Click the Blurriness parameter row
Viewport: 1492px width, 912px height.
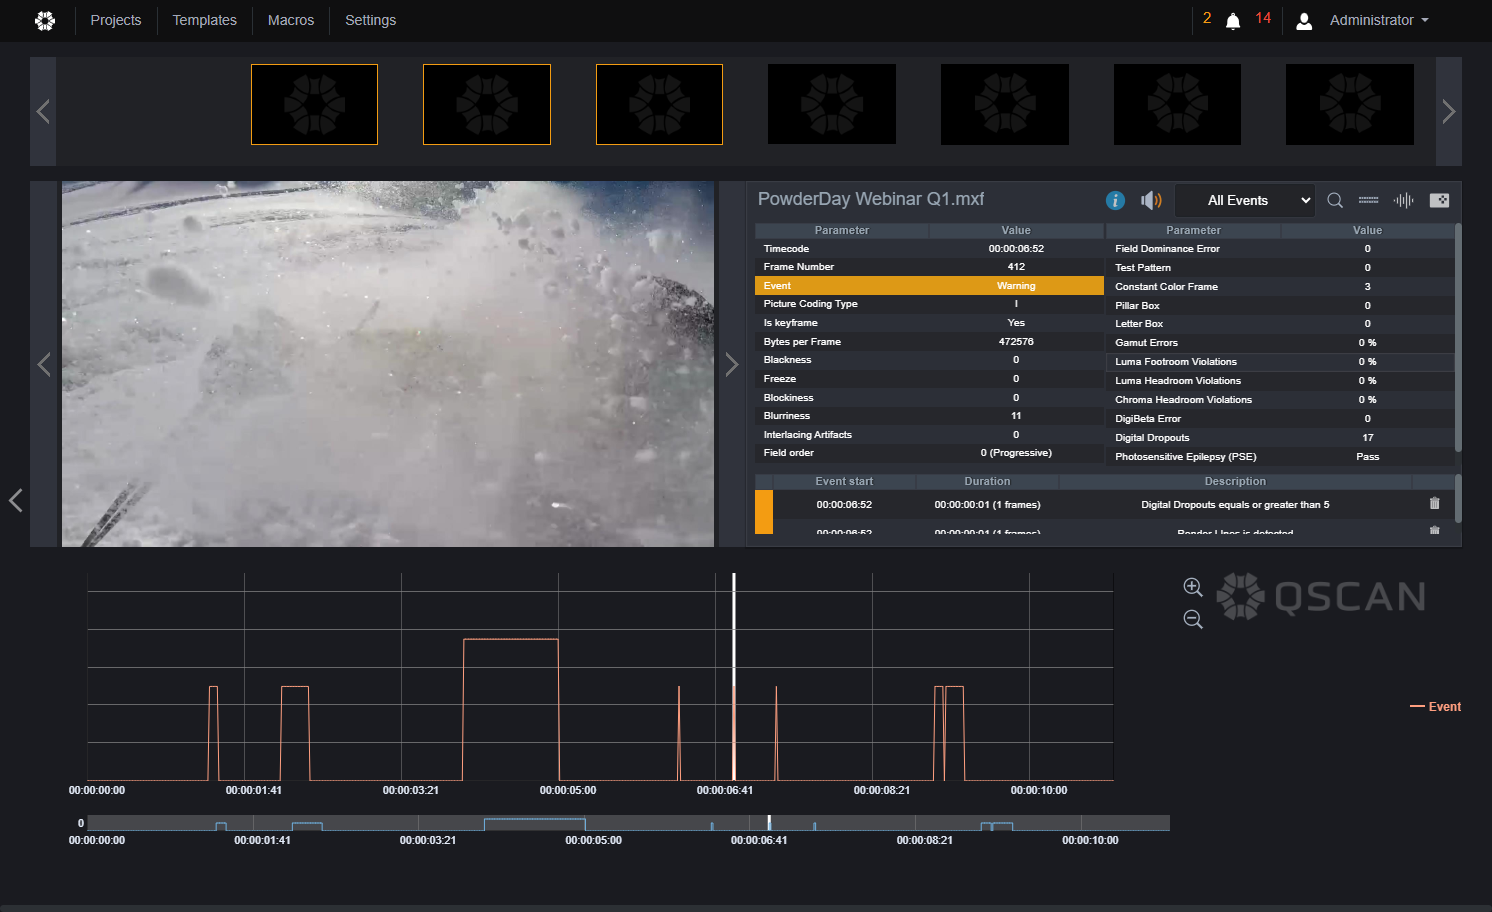929,416
